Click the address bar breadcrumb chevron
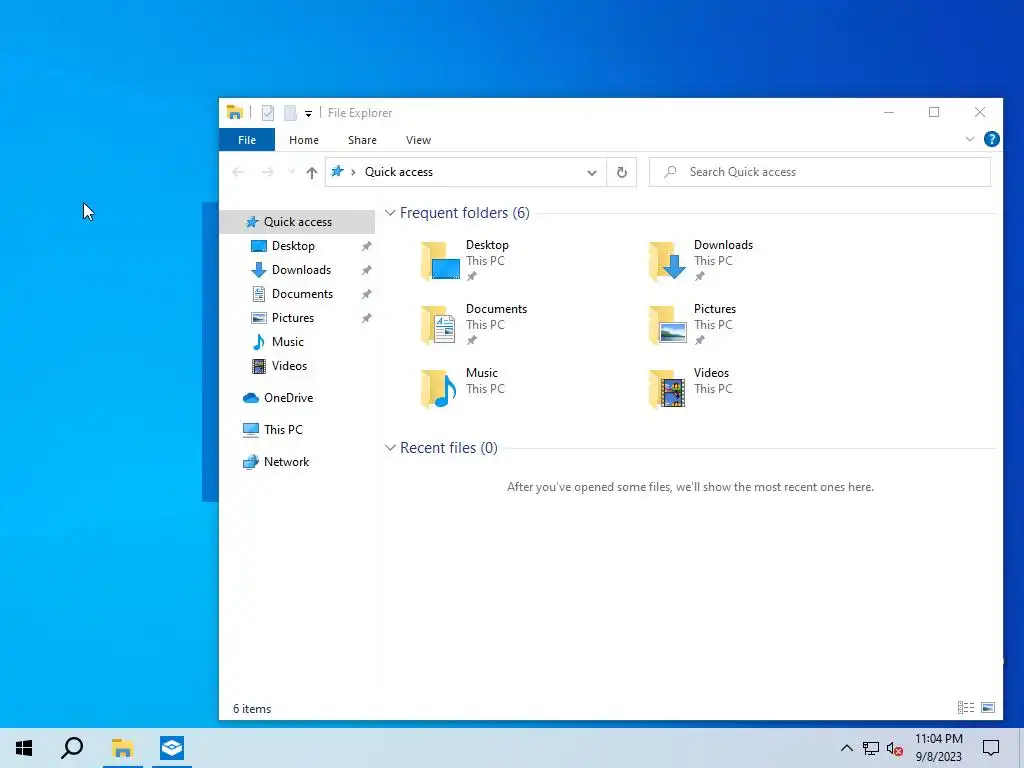 (353, 172)
